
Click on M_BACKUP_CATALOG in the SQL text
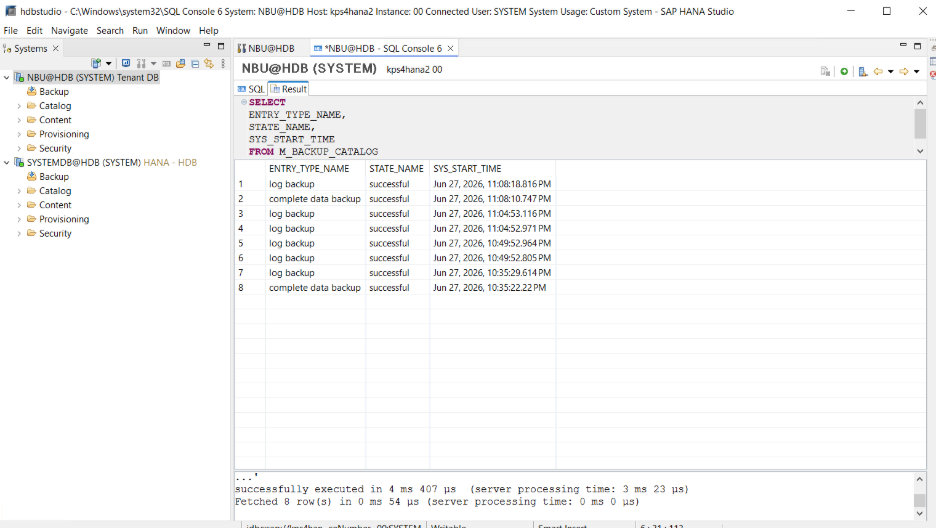(328, 152)
